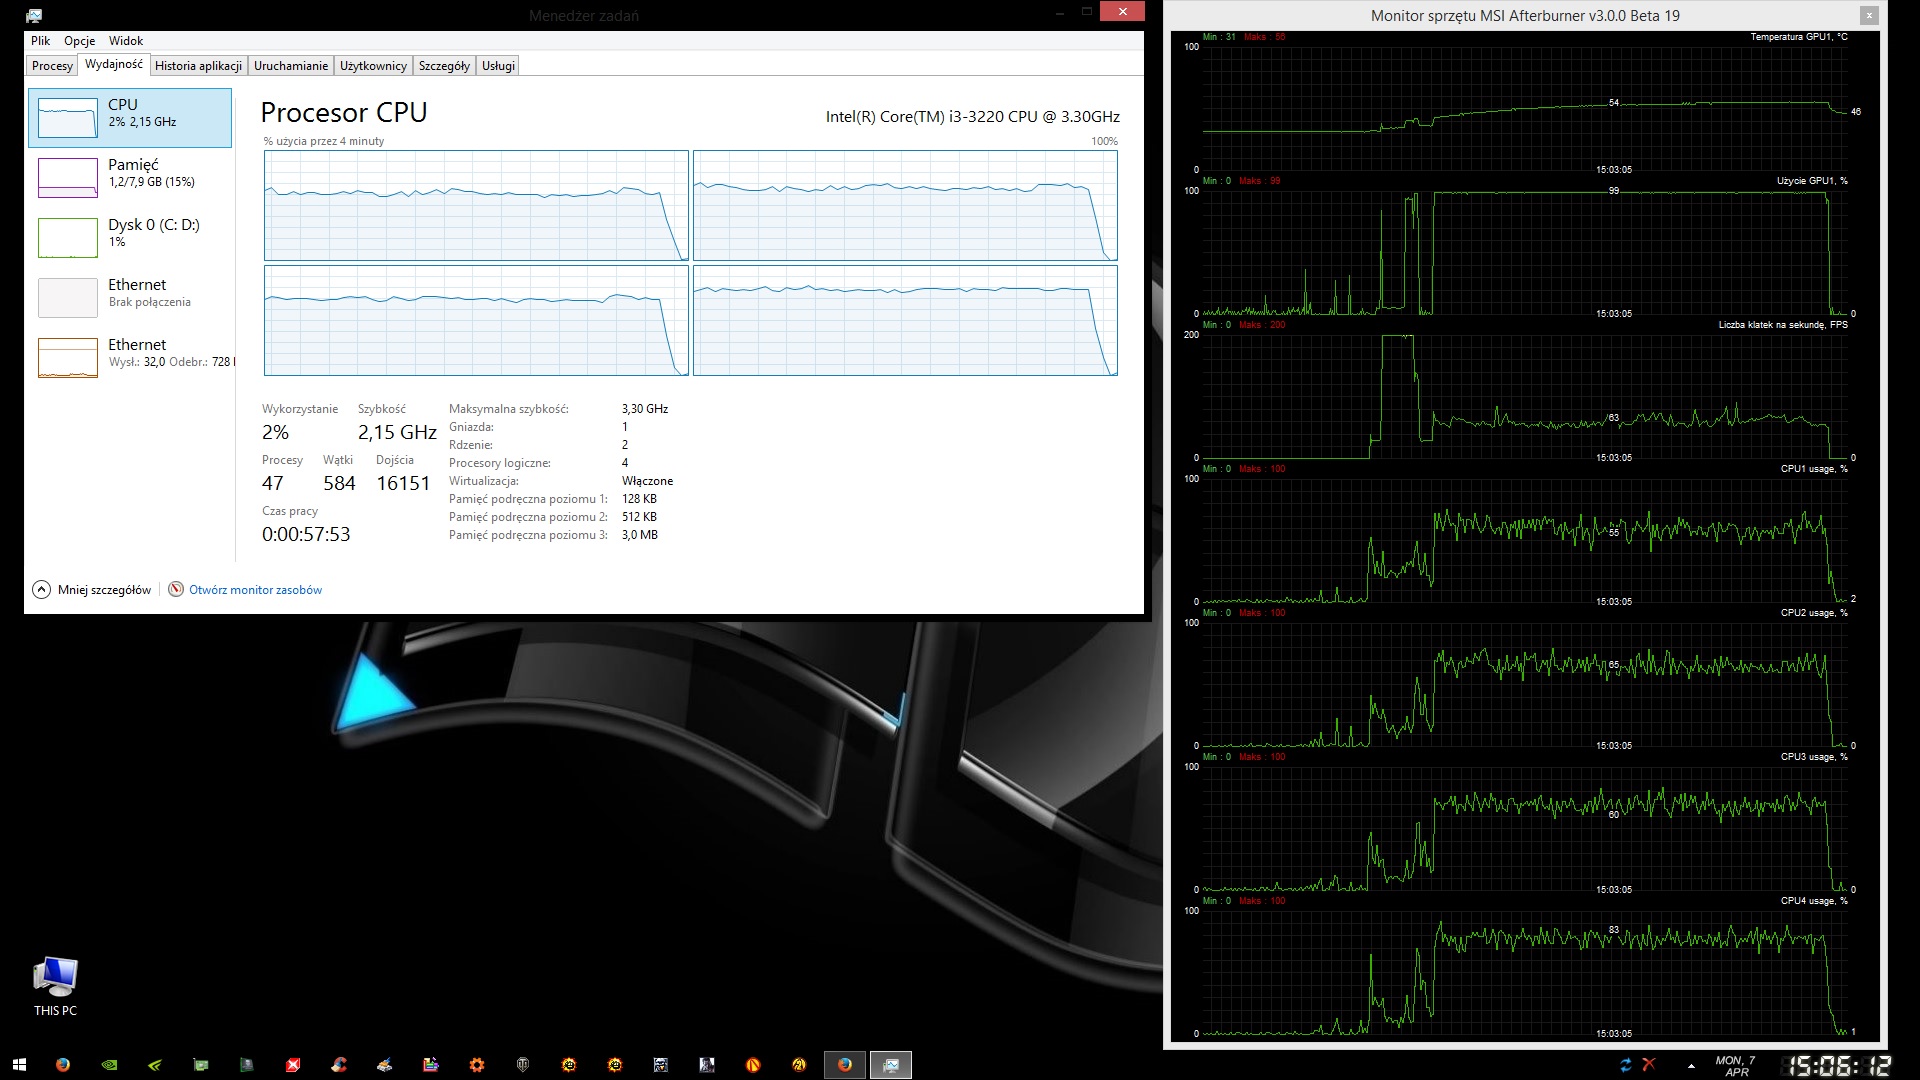Screen dimensions: 1920x1080
Task: Click the 3,30 GHz maximum speed value
Action: [645, 409]
